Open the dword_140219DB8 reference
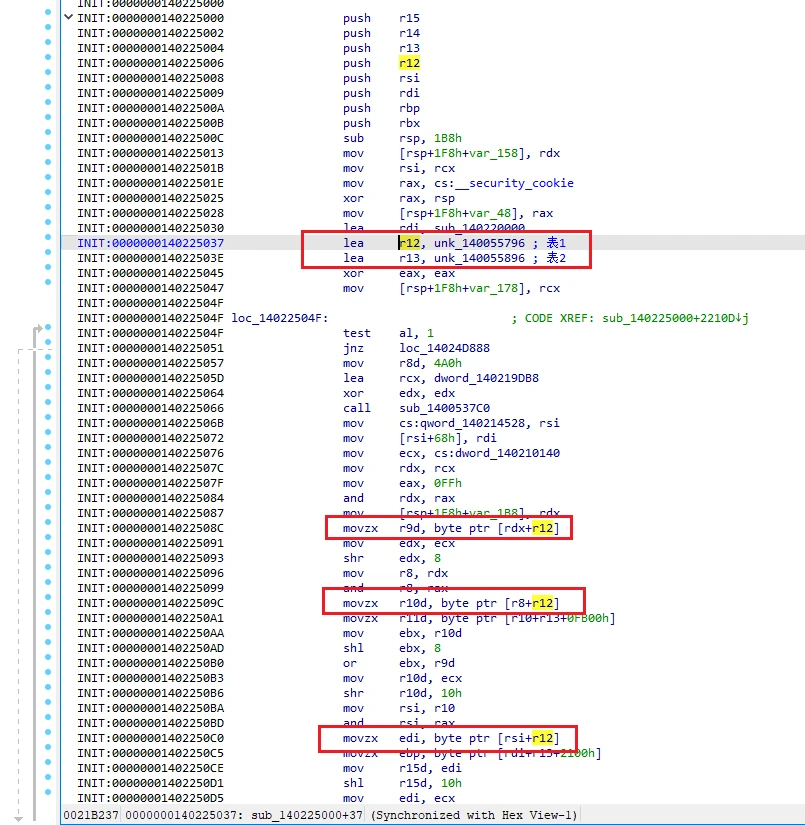This screenshot has width=805, height=825. tap(486, 378)
